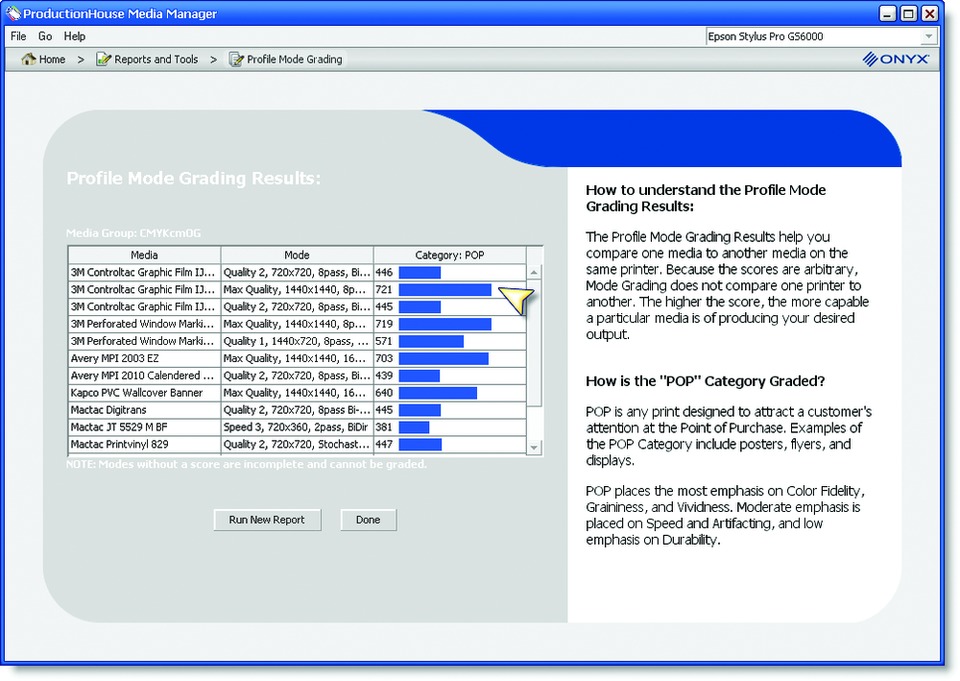Click the Run New Report button
Image resolution: width=960 pixels, height=681 pixels.
(x=267, y=520)
